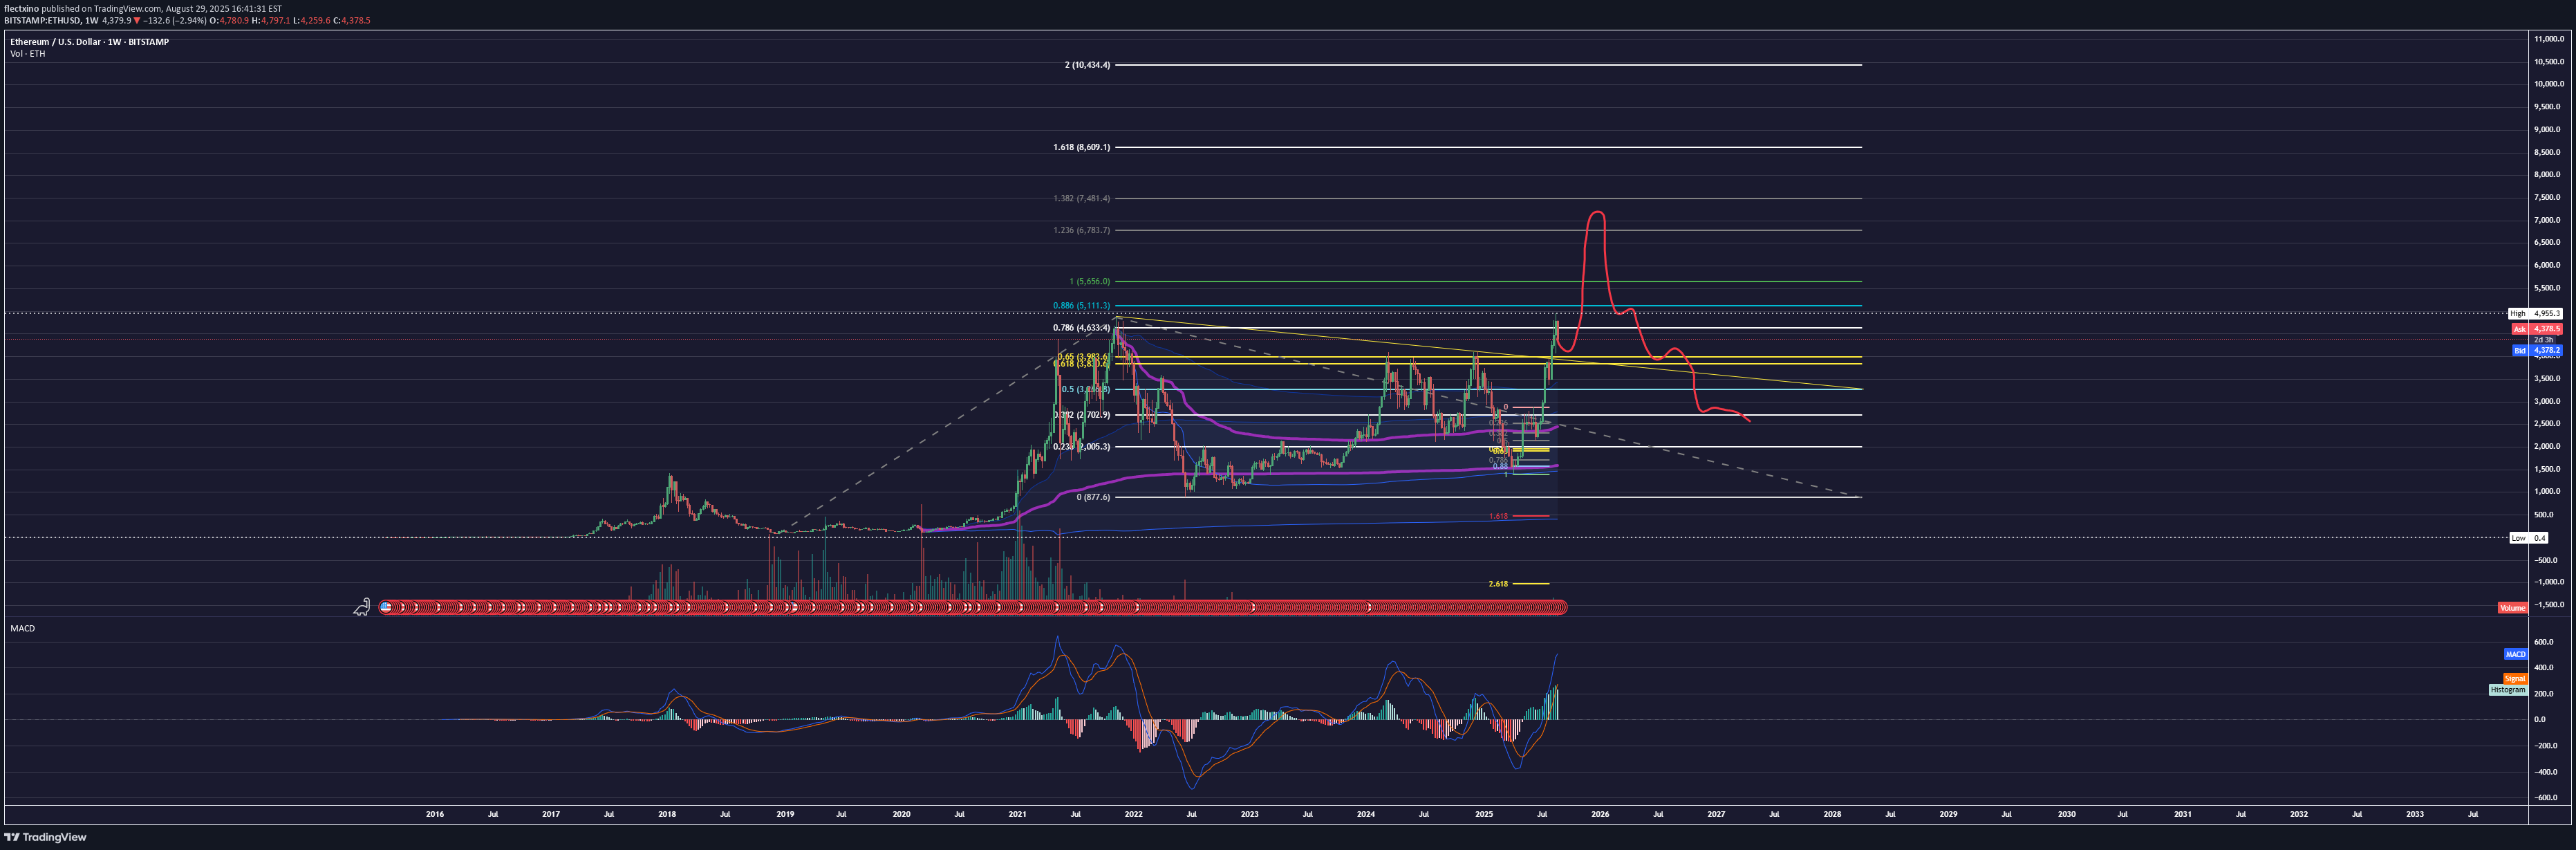The height and width of the screenshot is (850, 2576).
Task: Click the 2d 3h bar countdown label
Action: tap(2543, 340)
